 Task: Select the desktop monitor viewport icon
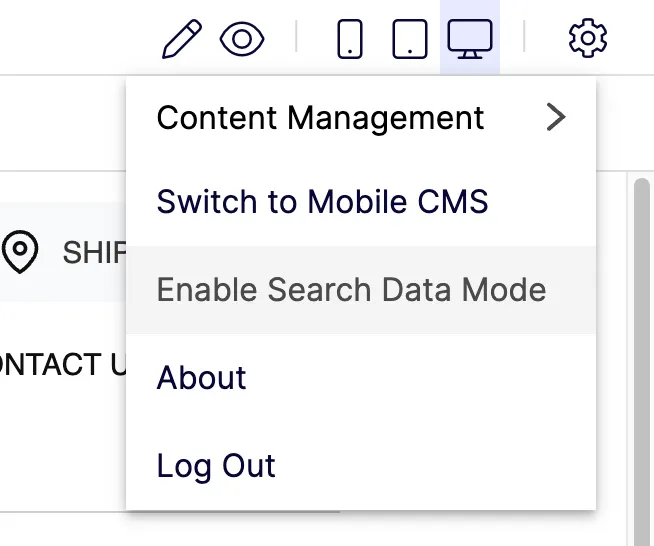[x=470, y=38]
